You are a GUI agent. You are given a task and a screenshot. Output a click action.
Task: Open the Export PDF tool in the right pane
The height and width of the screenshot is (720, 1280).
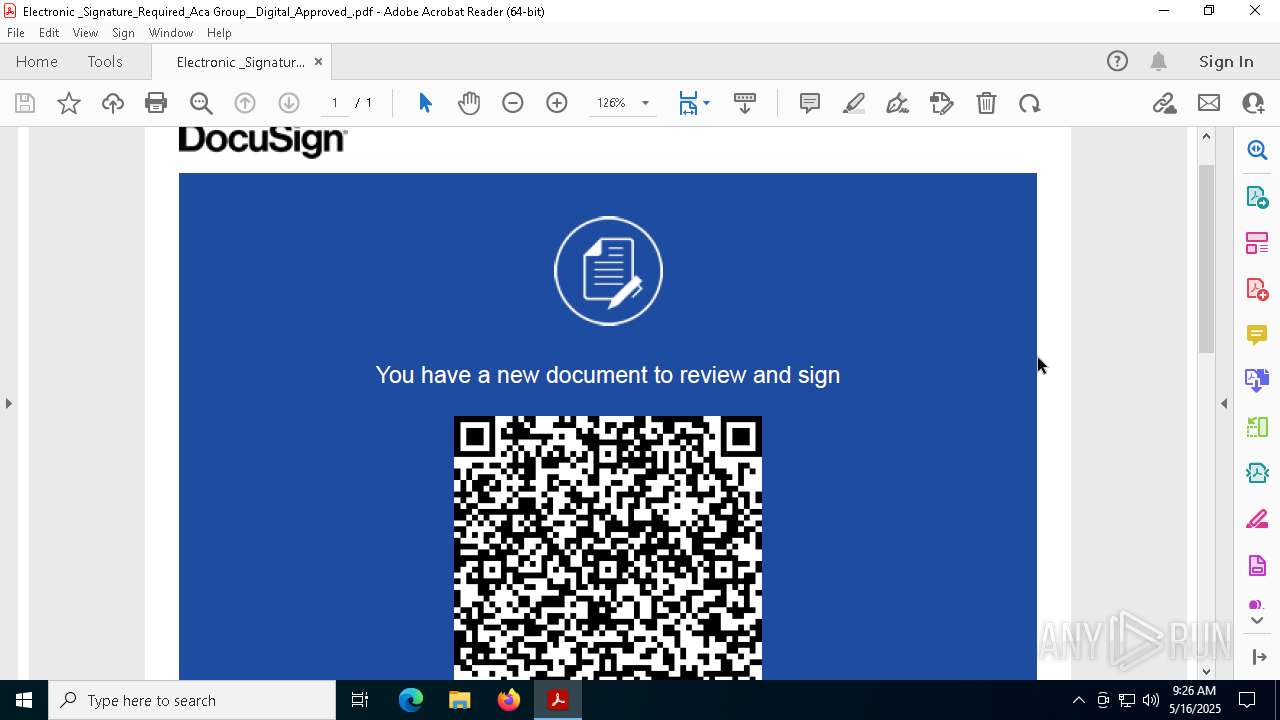(1257, 197)
